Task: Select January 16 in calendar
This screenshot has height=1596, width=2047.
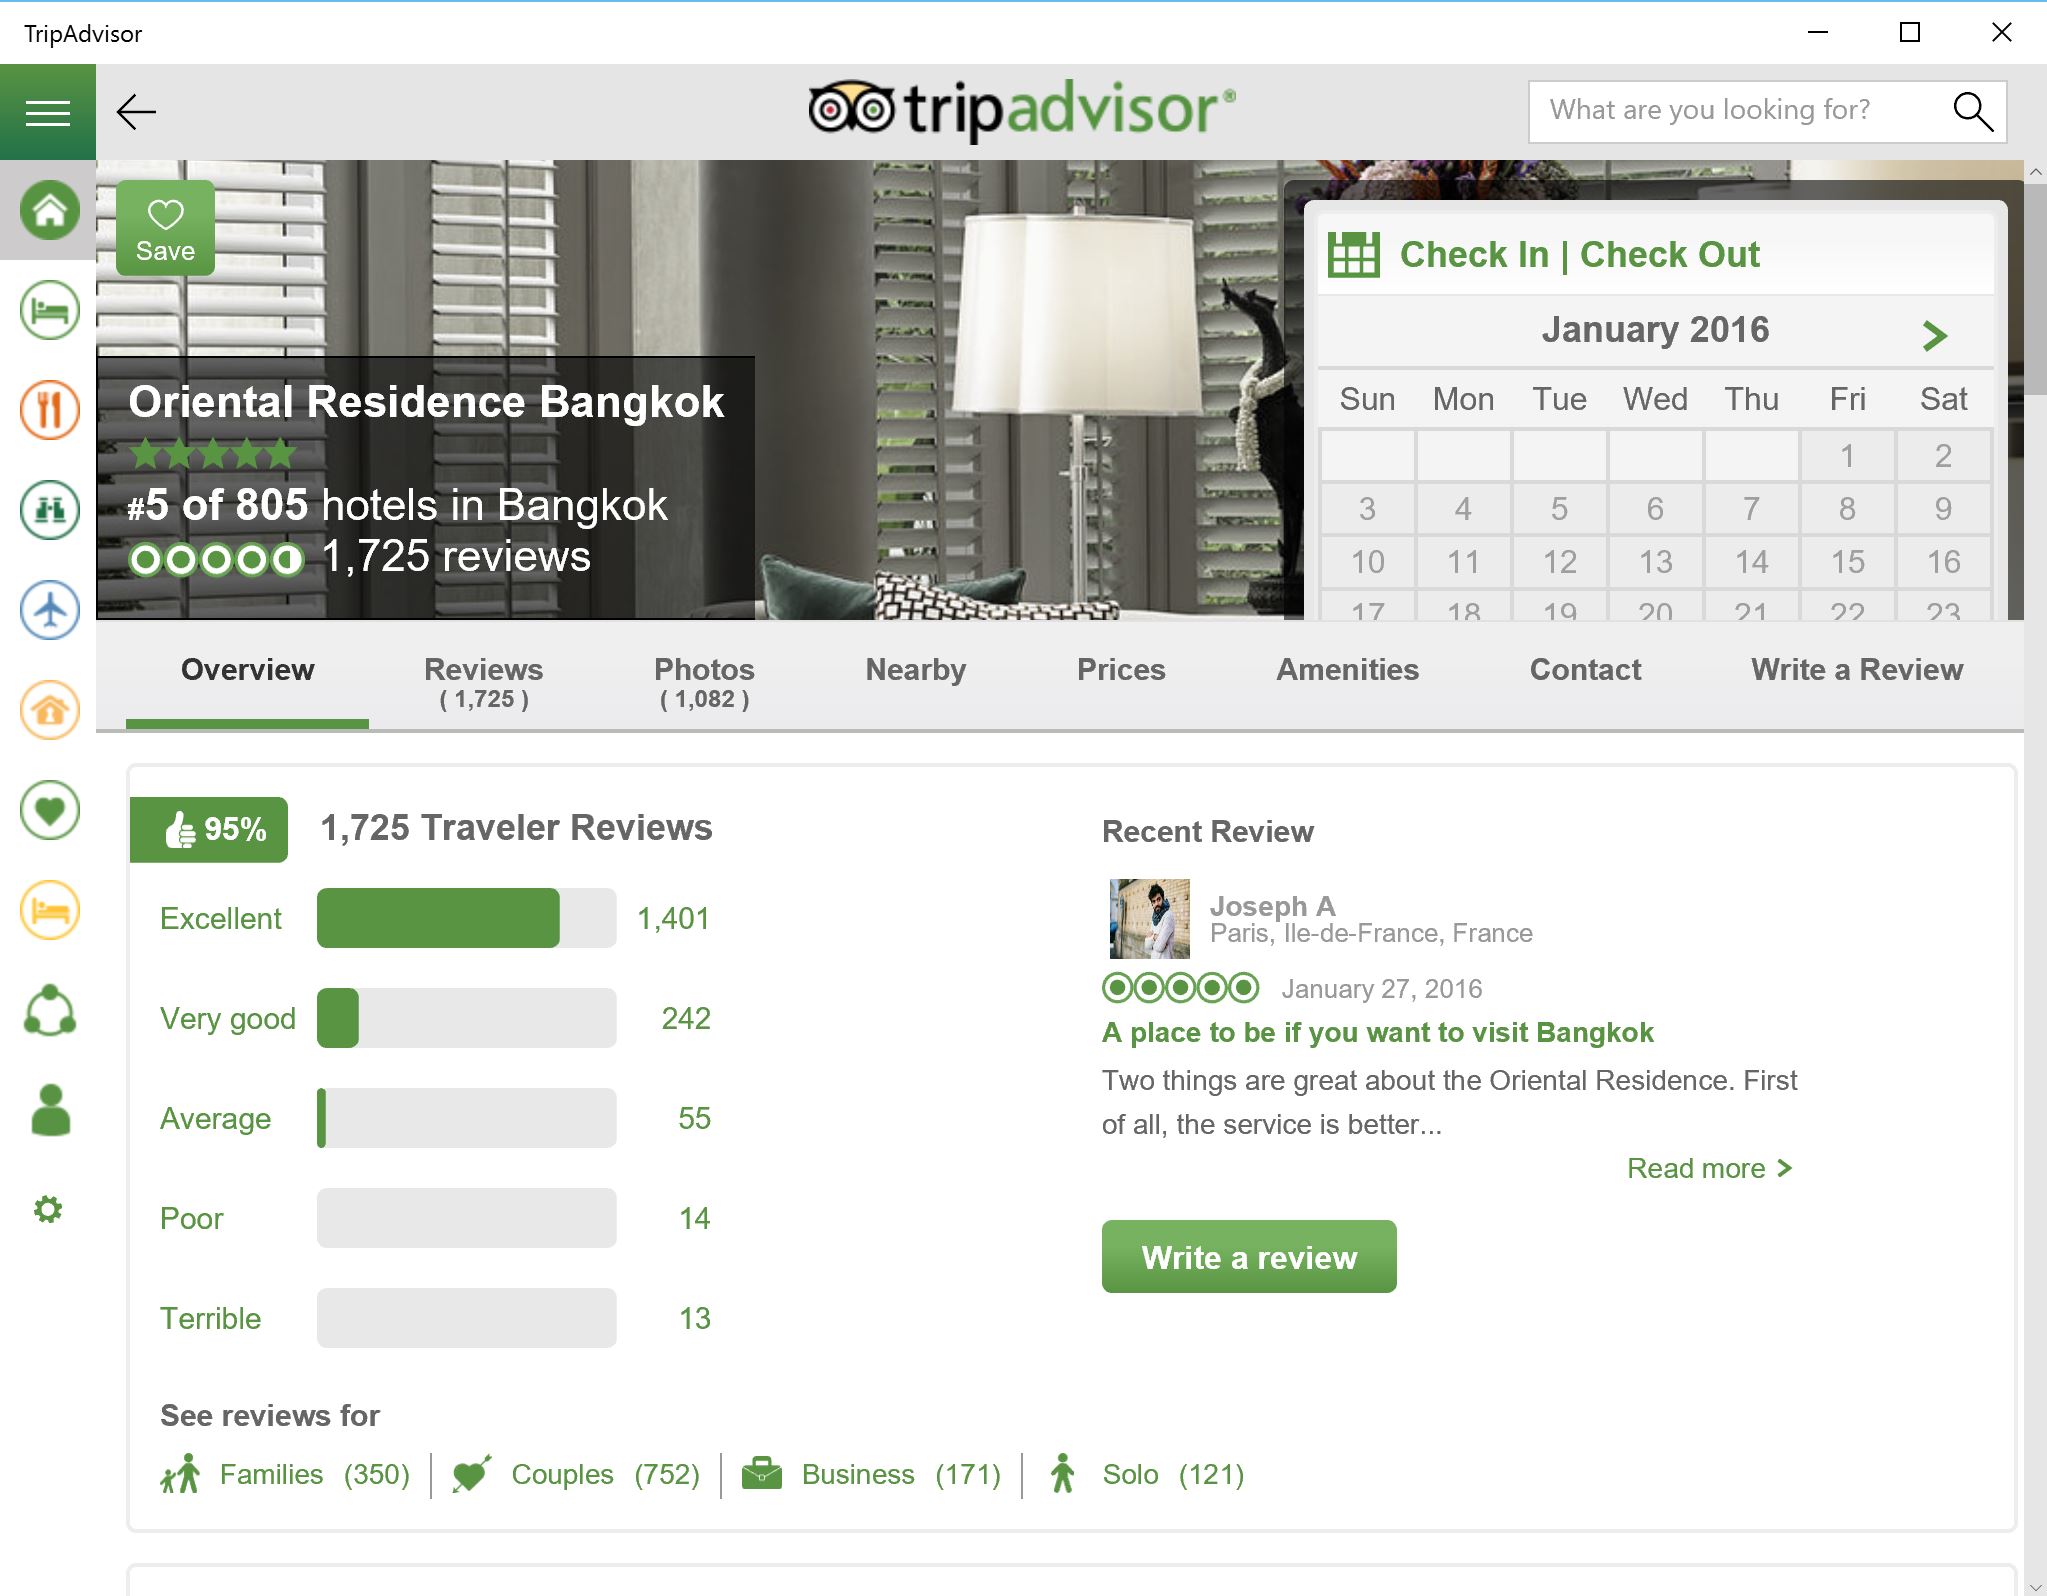Action: coord(1943,562)
